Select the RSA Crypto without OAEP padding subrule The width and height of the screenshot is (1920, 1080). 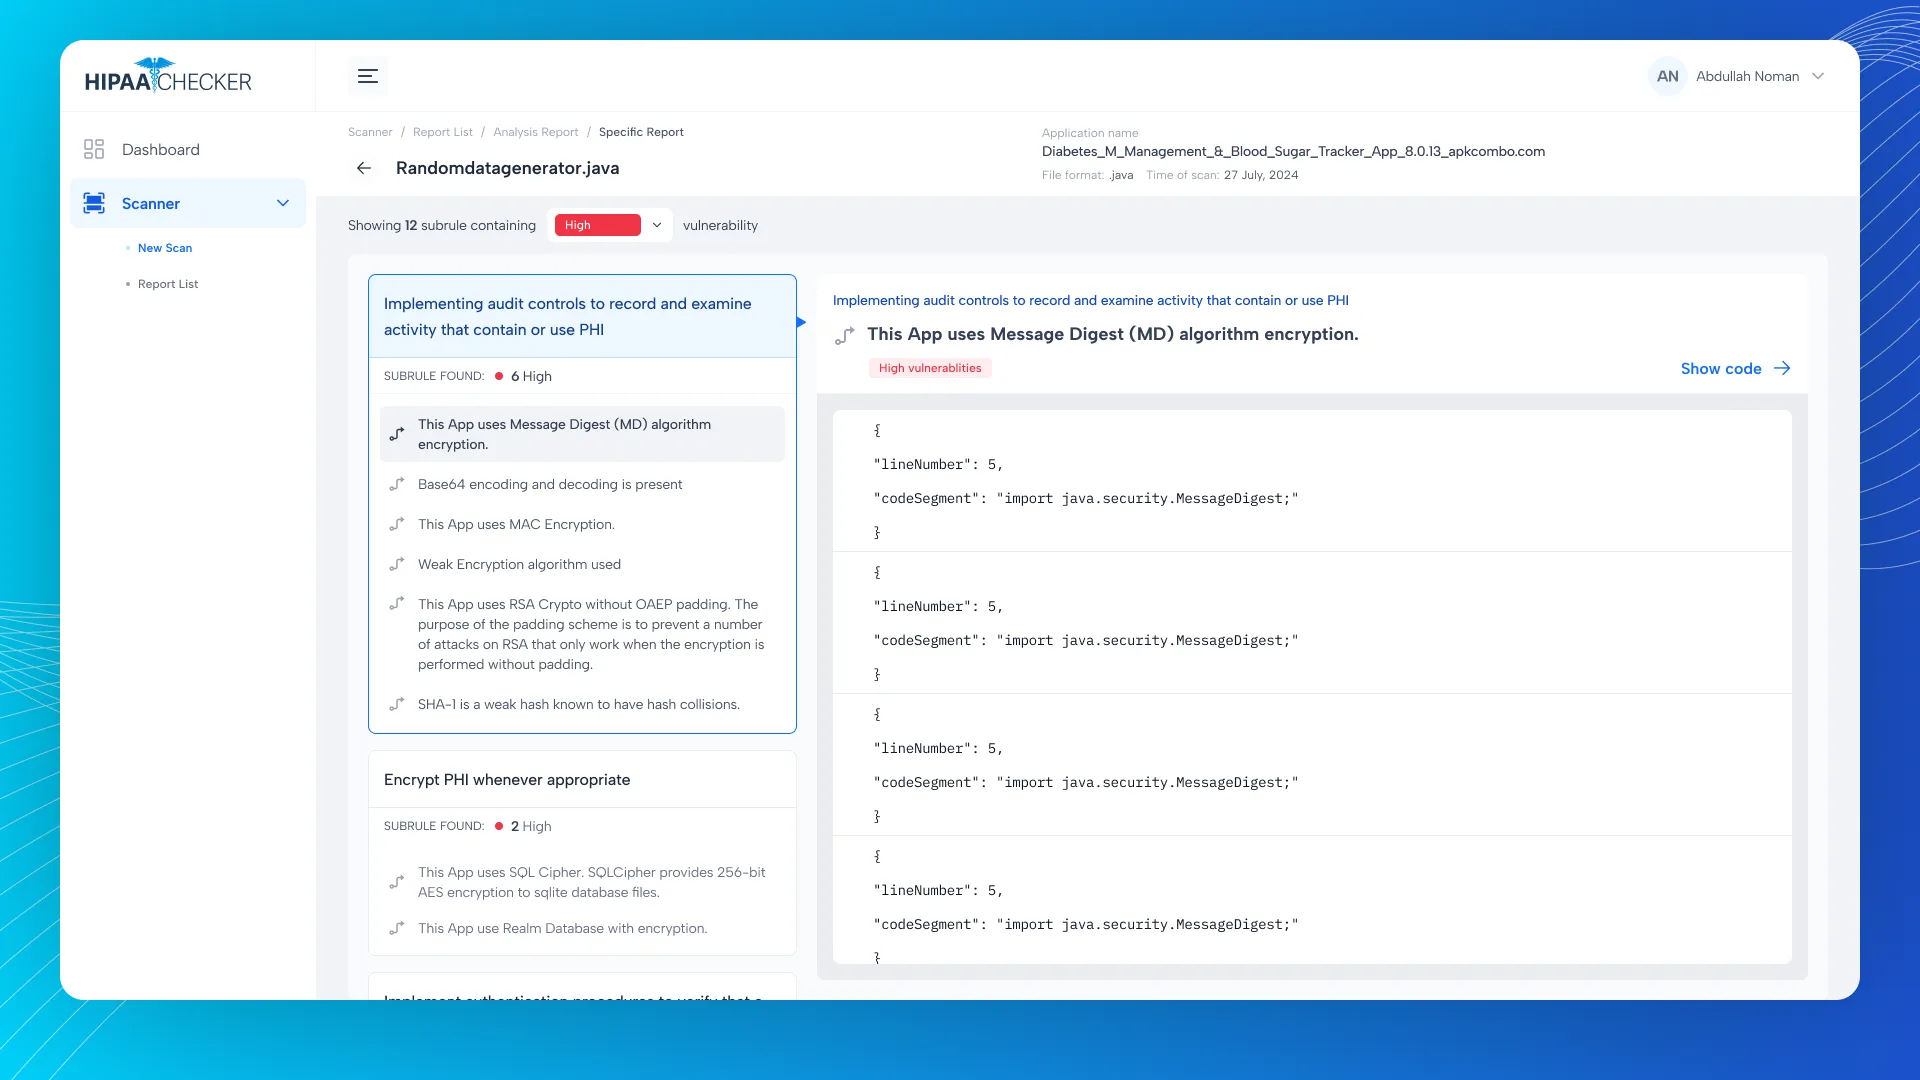point(591,634)
